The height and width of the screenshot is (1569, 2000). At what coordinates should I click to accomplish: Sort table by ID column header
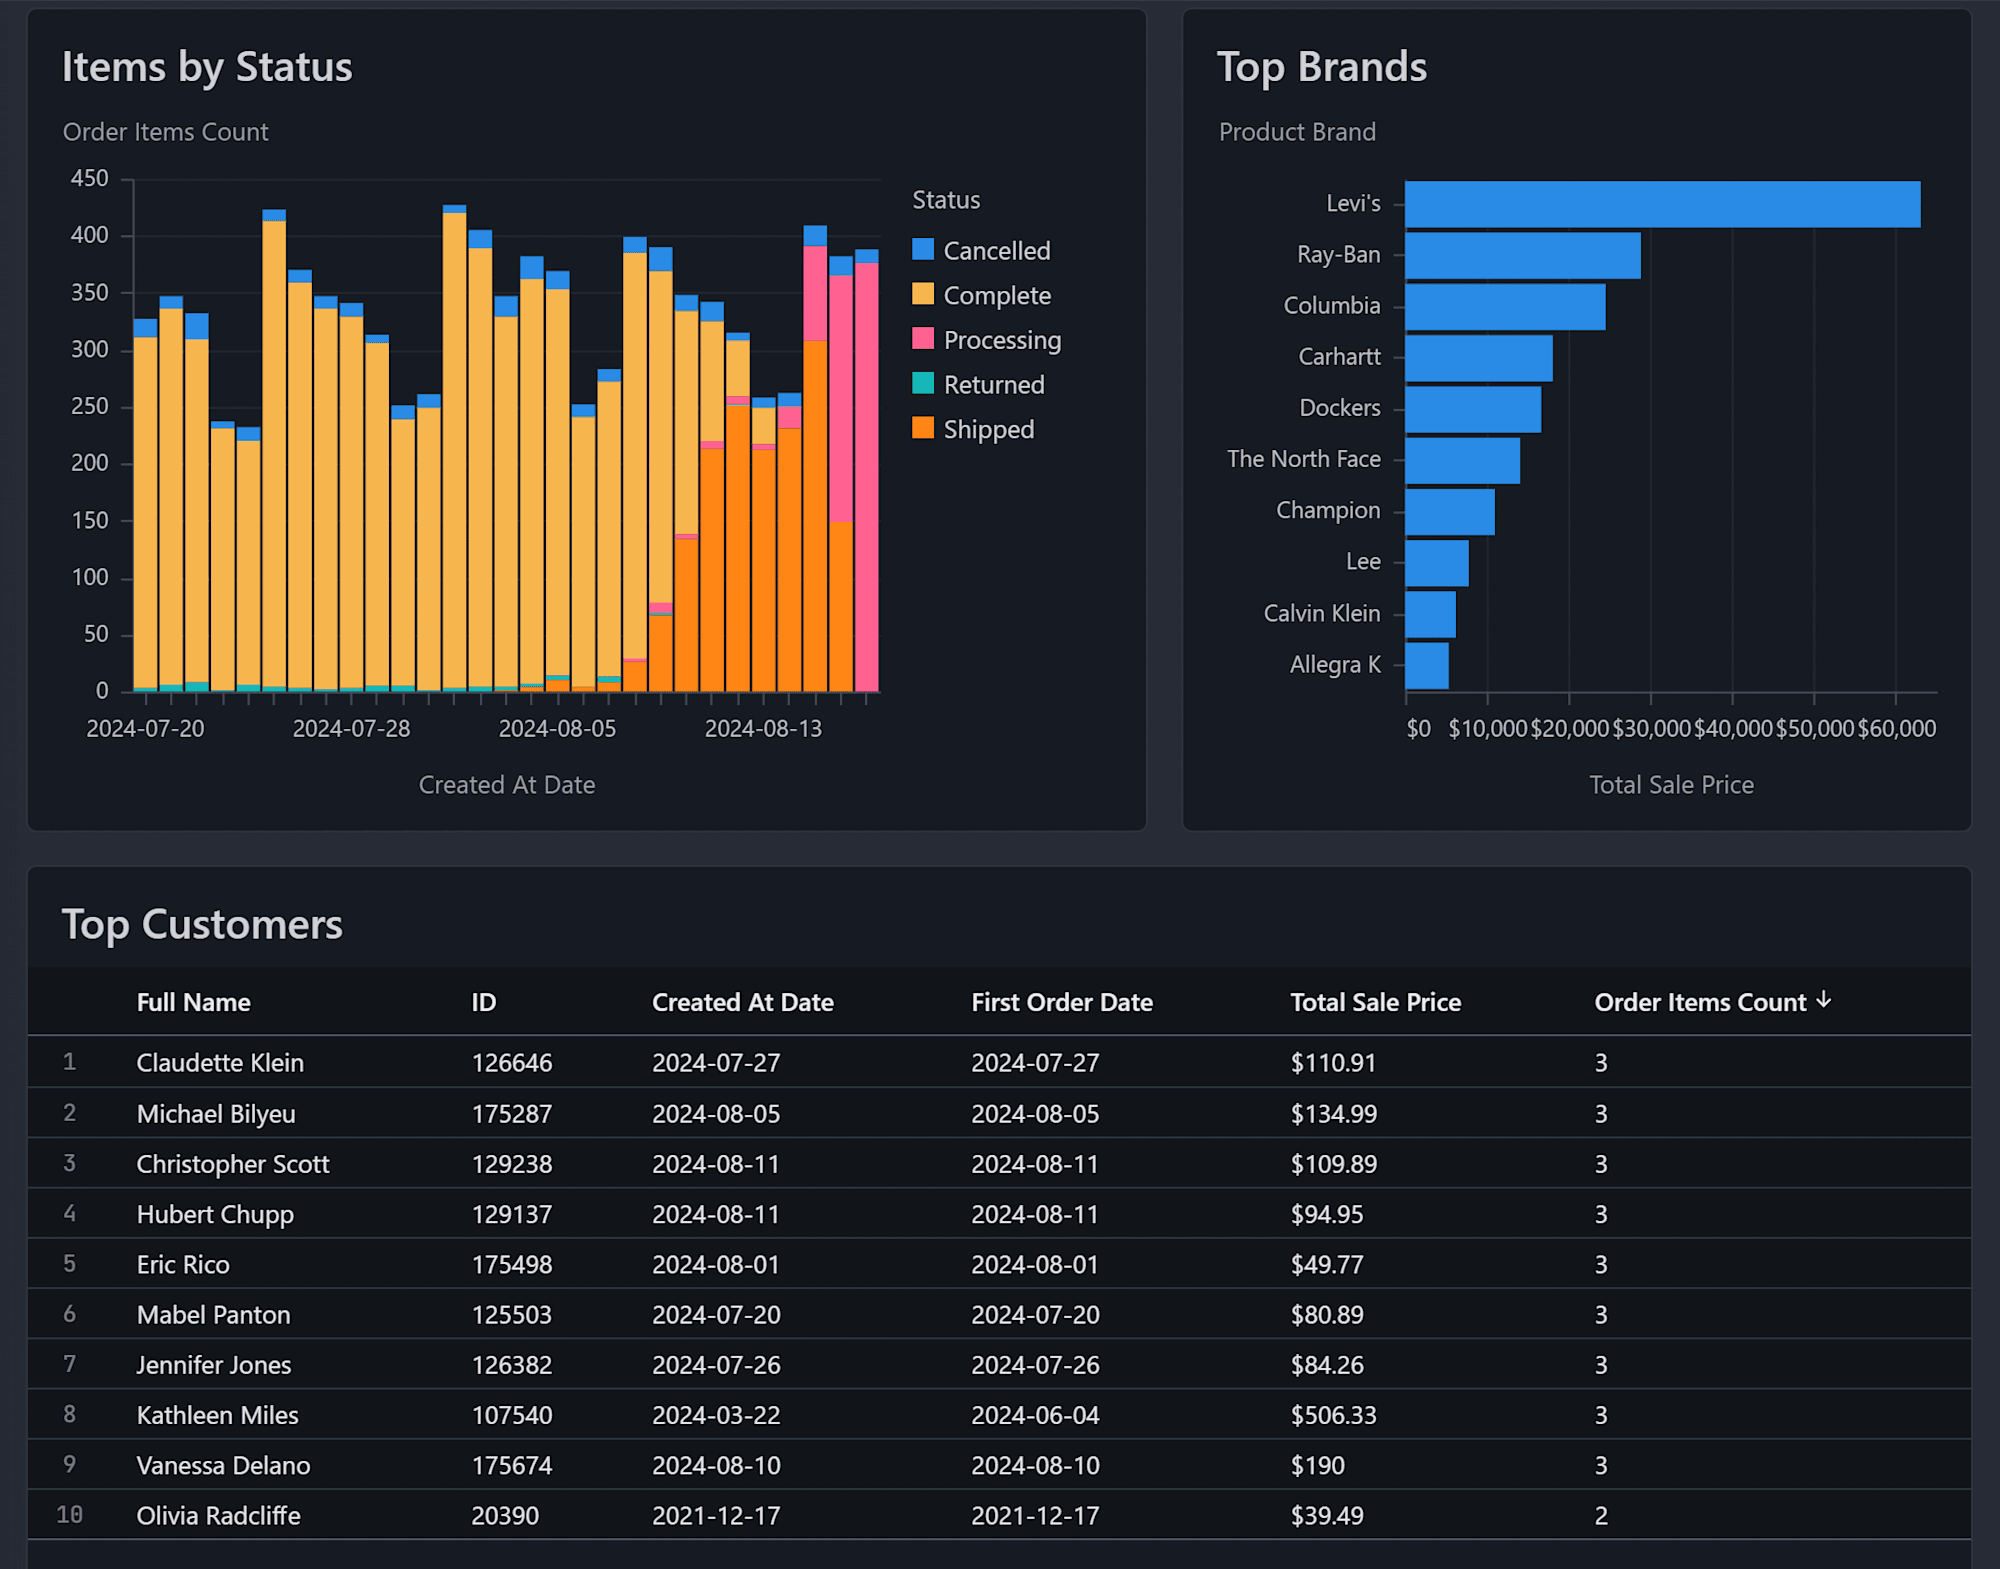483,1002
